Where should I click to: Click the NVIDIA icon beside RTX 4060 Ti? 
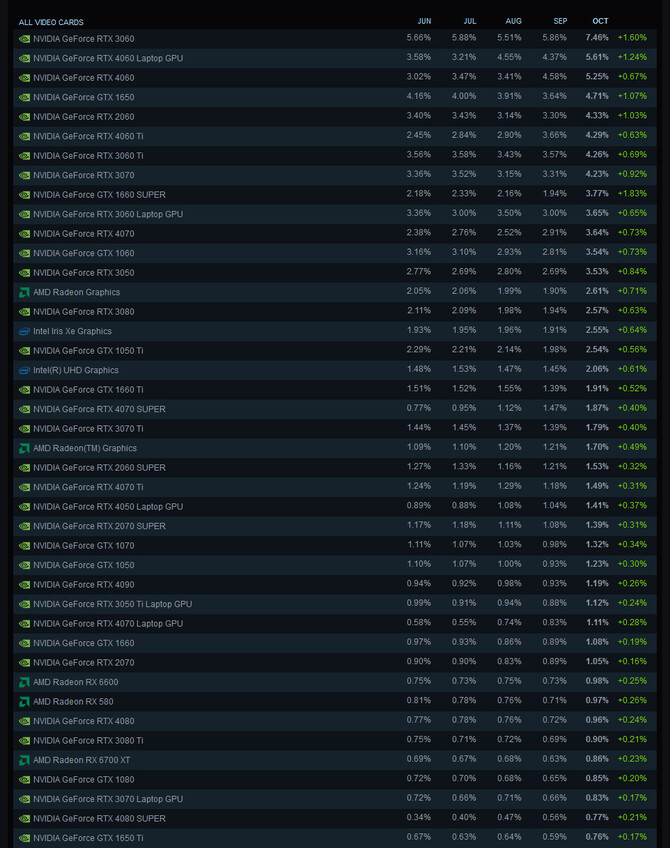(x=24, y=136)
